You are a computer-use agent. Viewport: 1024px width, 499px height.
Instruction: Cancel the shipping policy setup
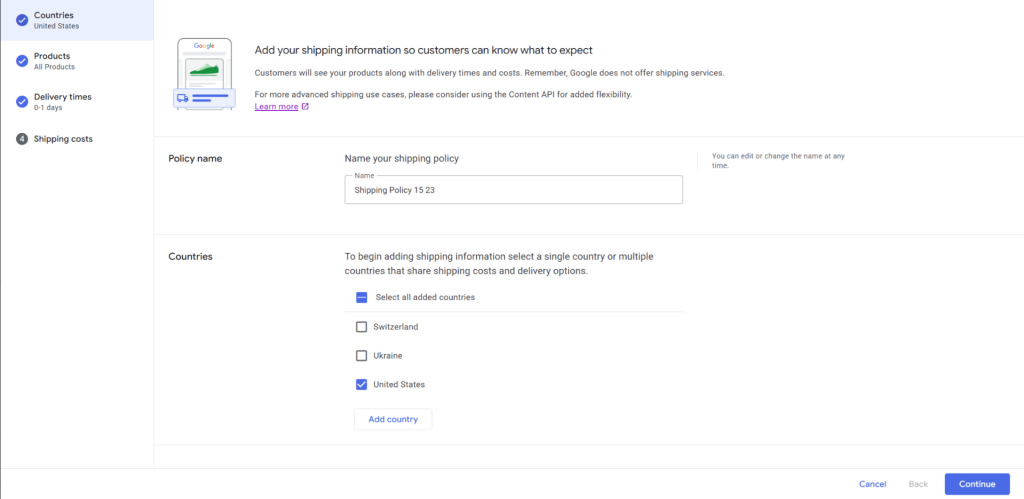click(872, 484)
